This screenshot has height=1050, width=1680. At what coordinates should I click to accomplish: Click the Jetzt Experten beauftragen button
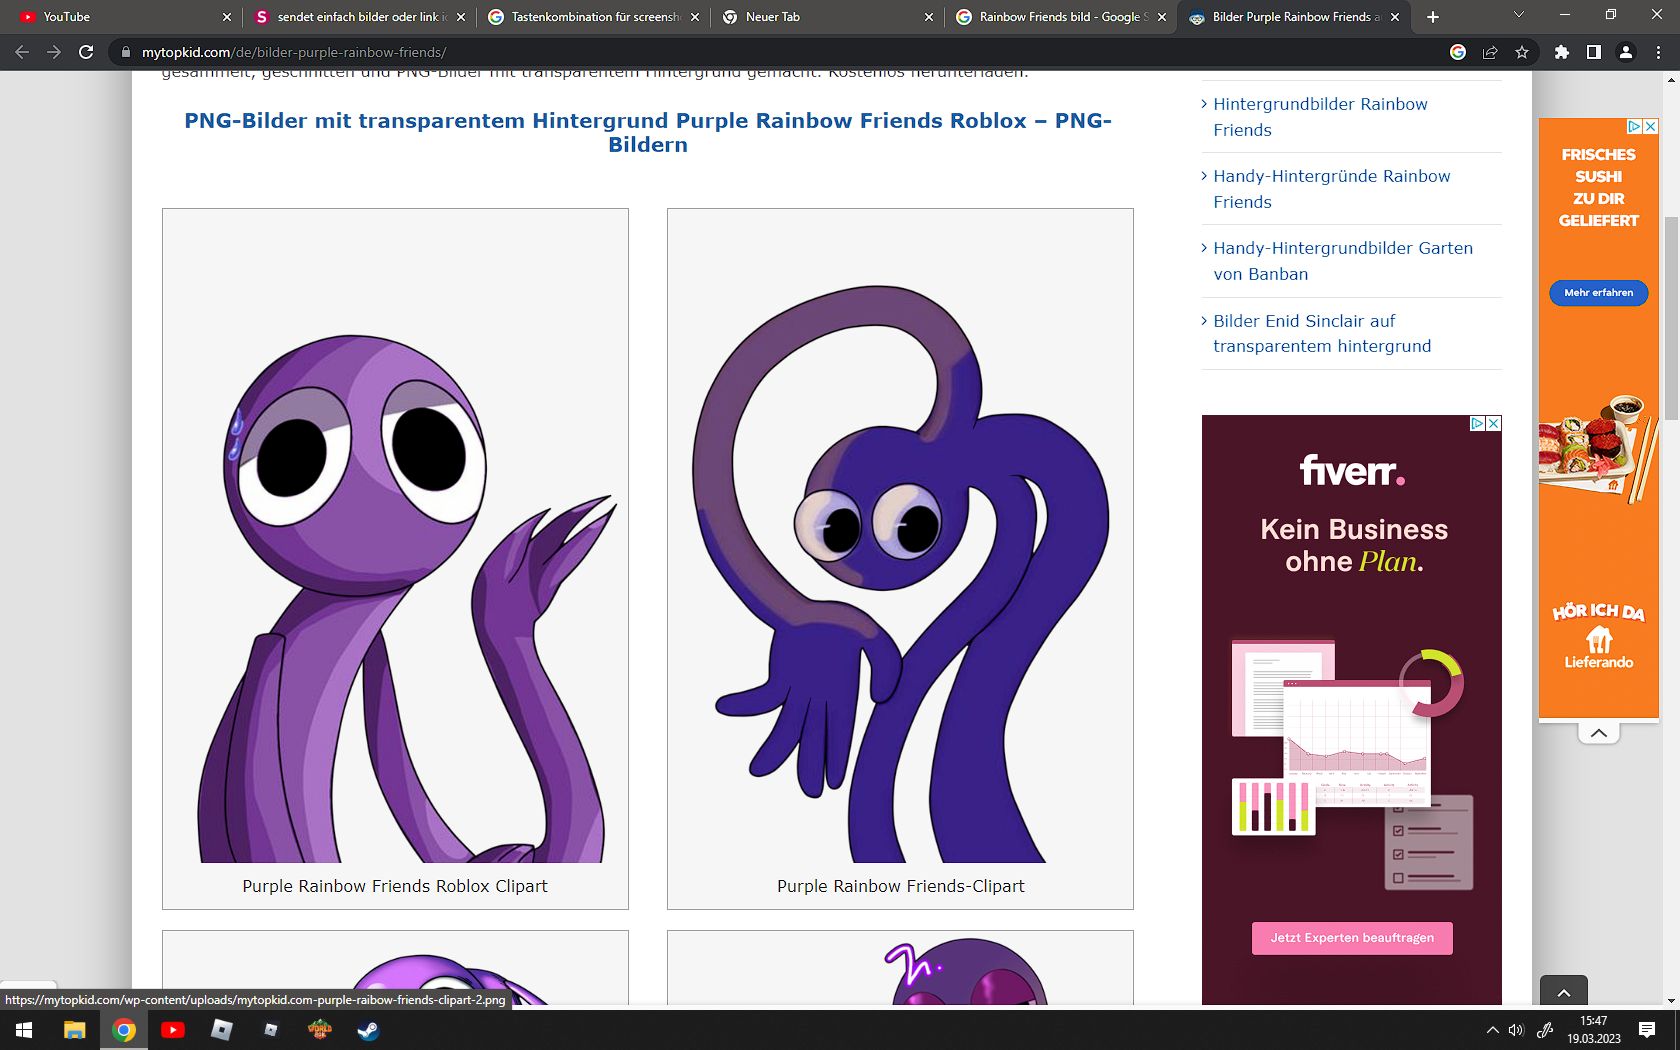tap(1352, 938)
